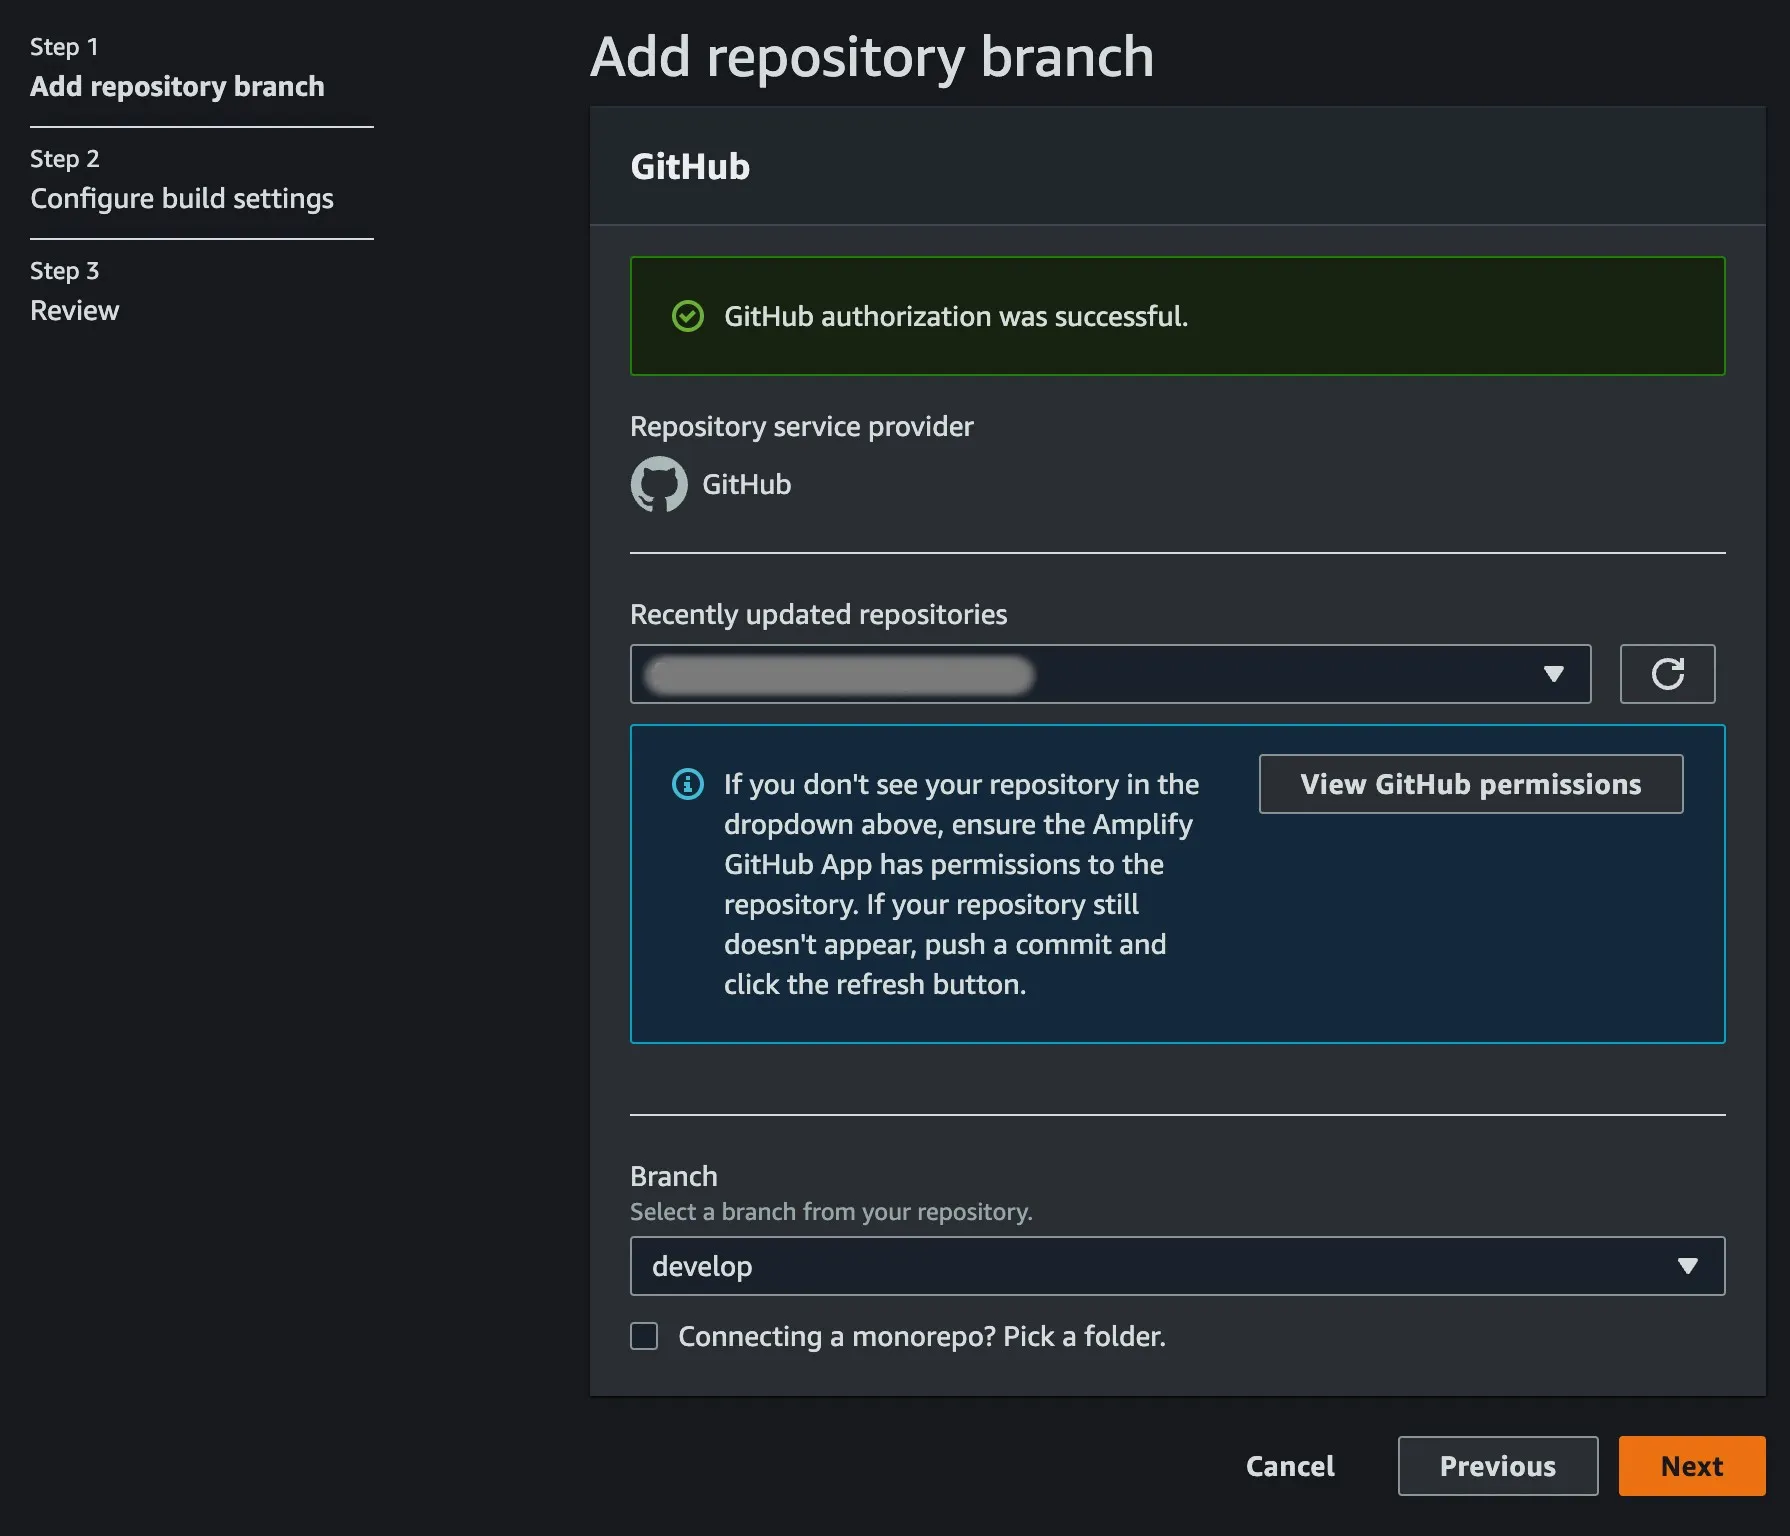Click the refresh repositories icon button
Viewport: 1790px width, 1536px height.
[1667, 674]
